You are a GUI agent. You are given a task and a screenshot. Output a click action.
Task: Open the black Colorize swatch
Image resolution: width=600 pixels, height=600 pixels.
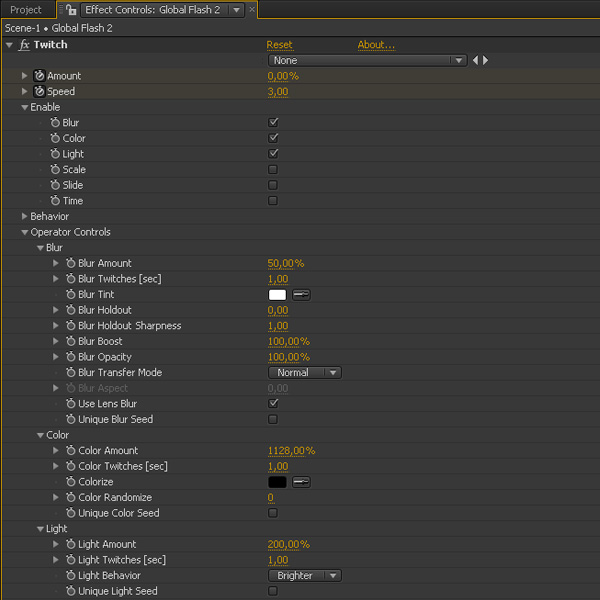(277, 482)
